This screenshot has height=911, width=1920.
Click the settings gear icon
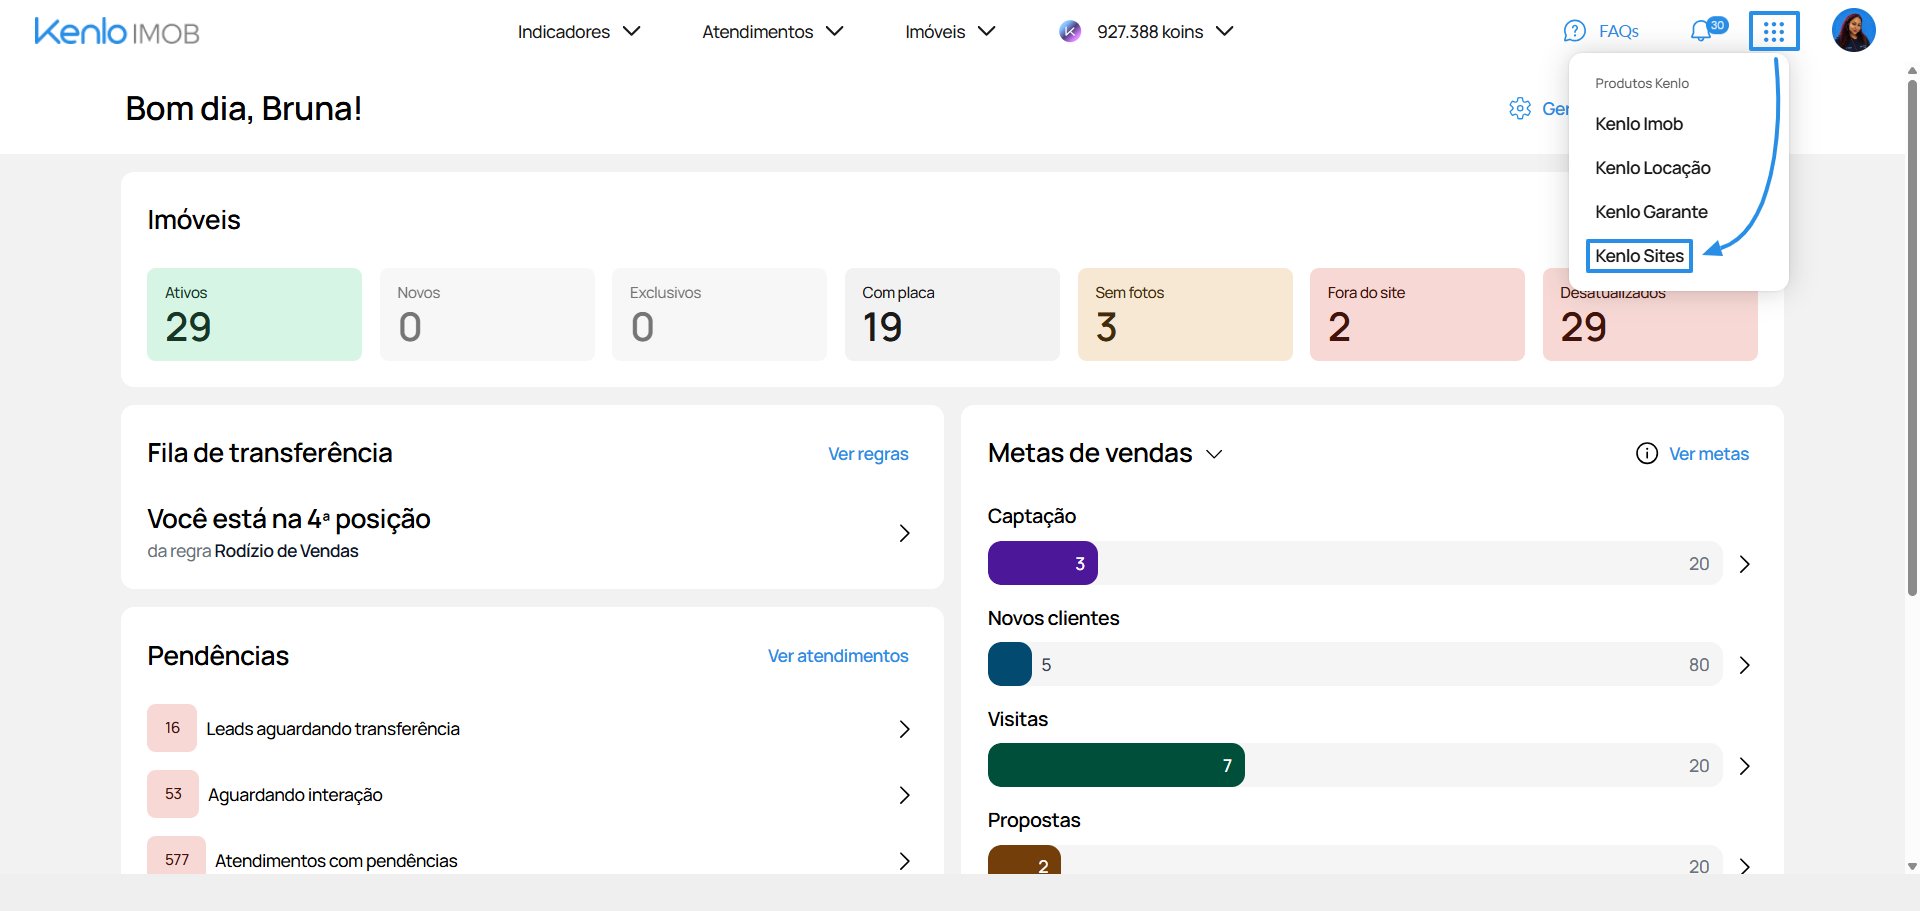(x=1520, y=108)
